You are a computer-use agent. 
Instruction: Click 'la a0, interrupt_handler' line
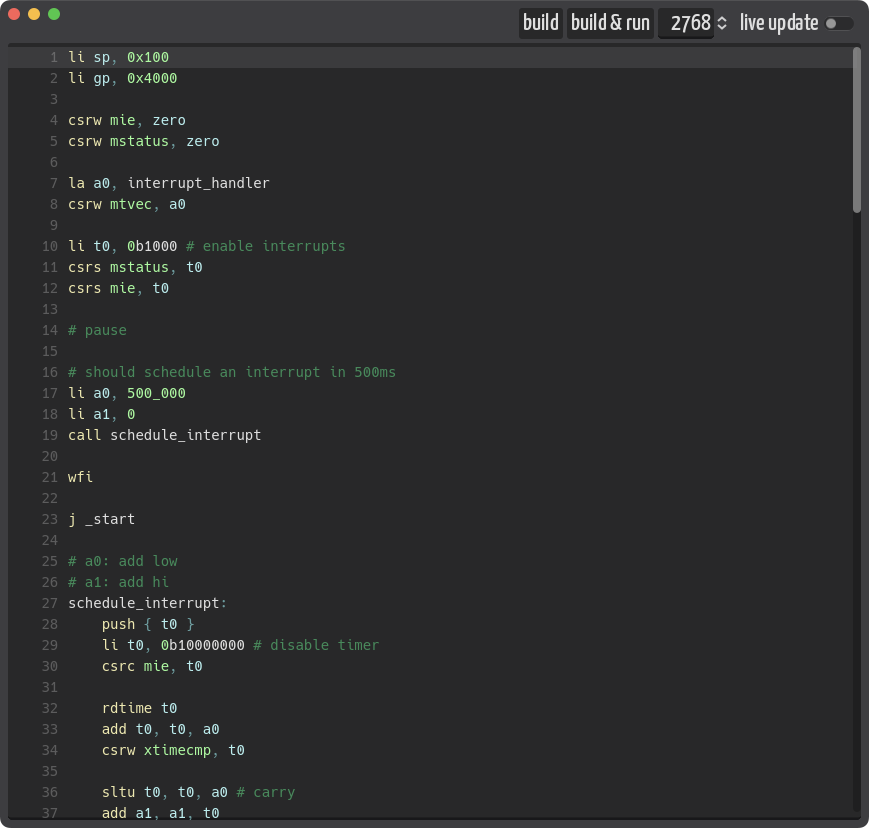point(168,183)
